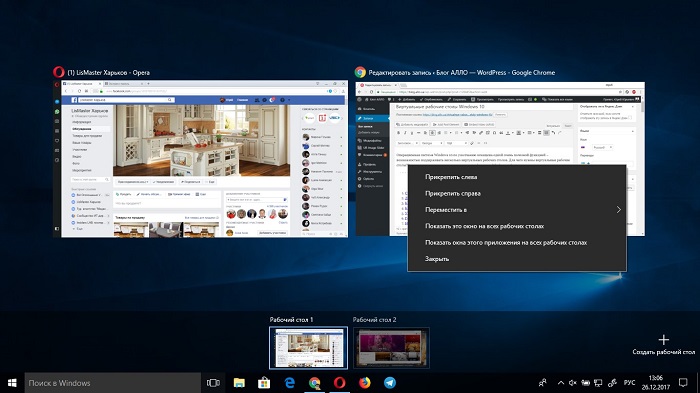This screenshot has height=393, width=700.
Task: Open clock showing 13:06 26.12.2017
Action: click(655, 383)
